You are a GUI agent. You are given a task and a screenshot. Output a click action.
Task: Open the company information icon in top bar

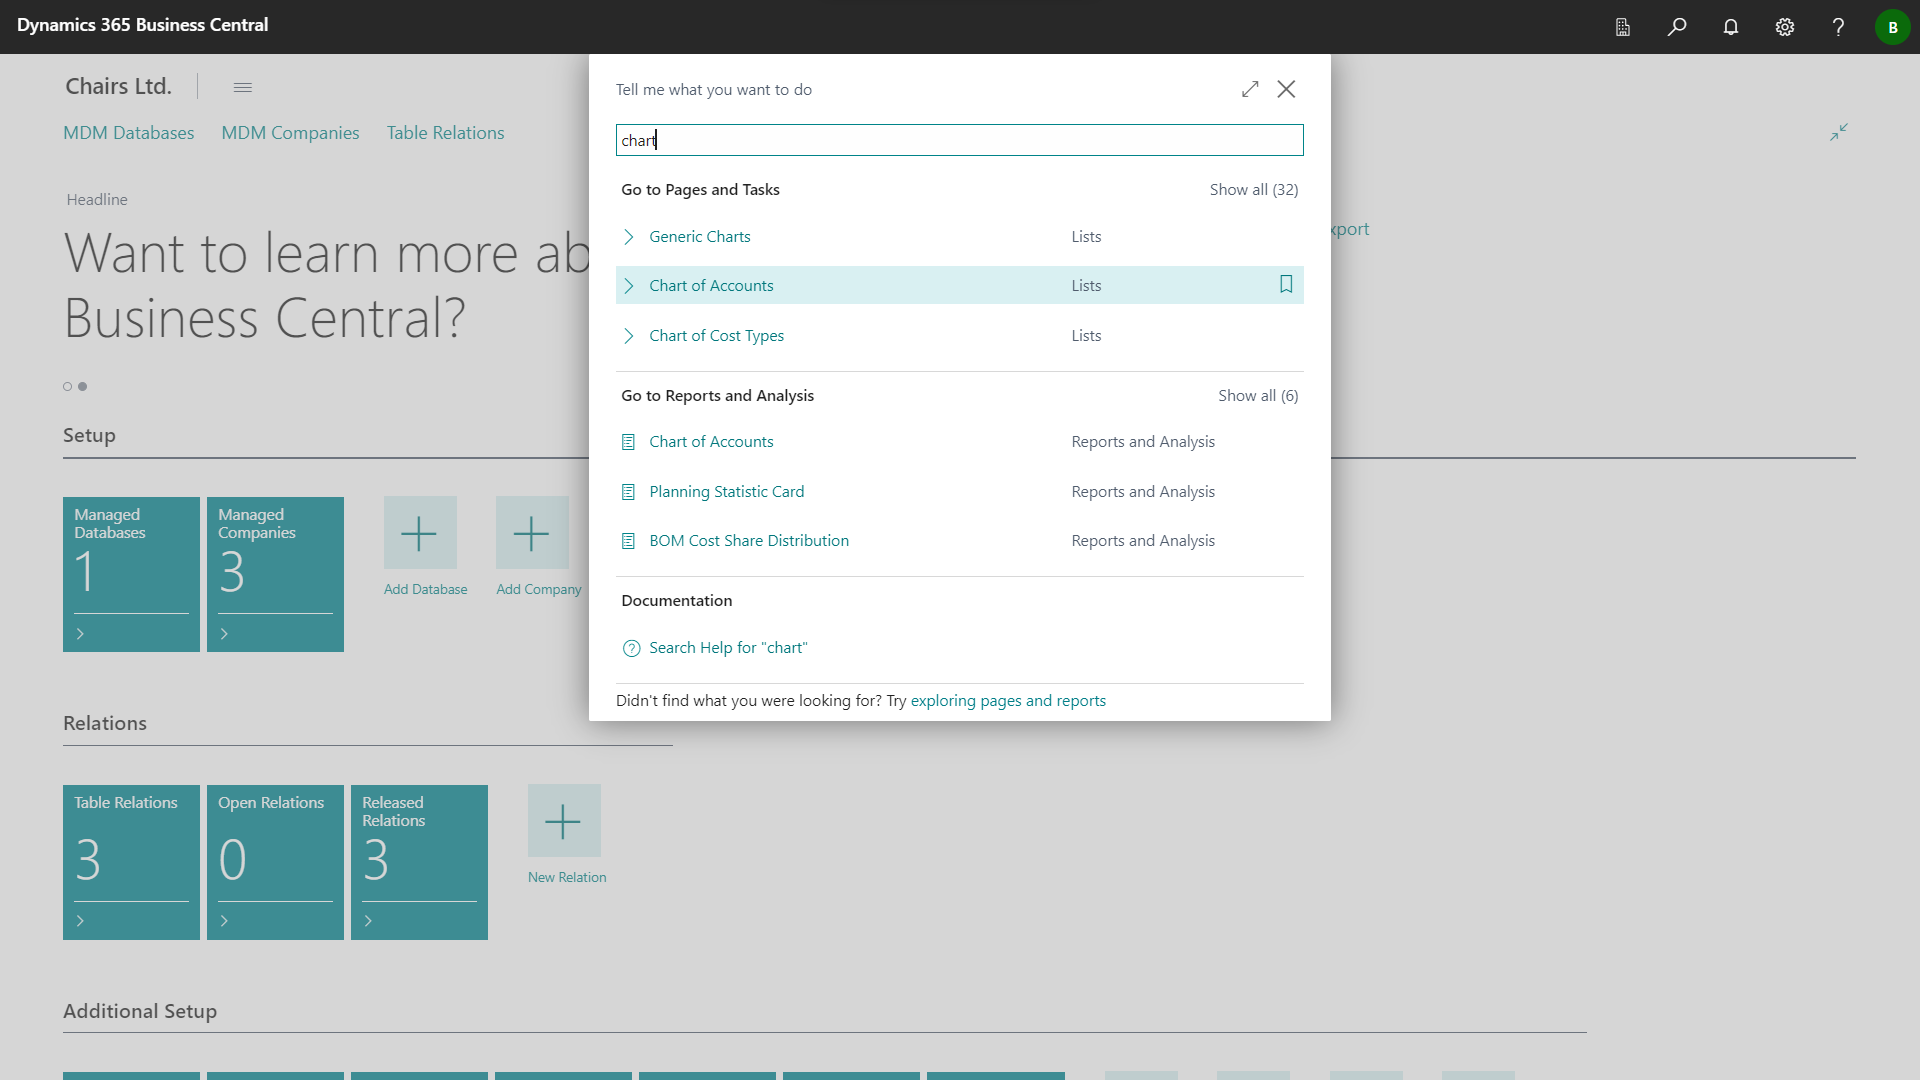(1622, 27)
